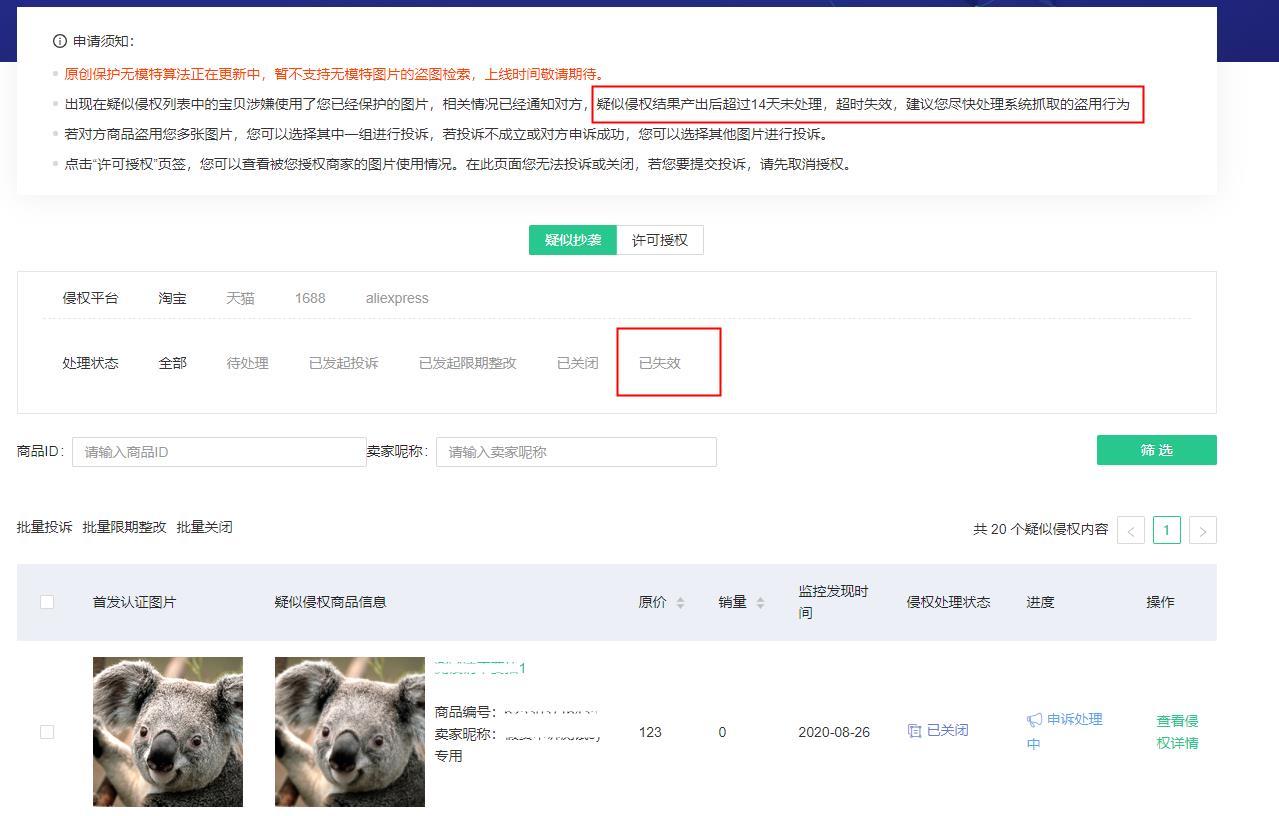
Task: Click the 监控发现时间 column header
Action: 833,602
